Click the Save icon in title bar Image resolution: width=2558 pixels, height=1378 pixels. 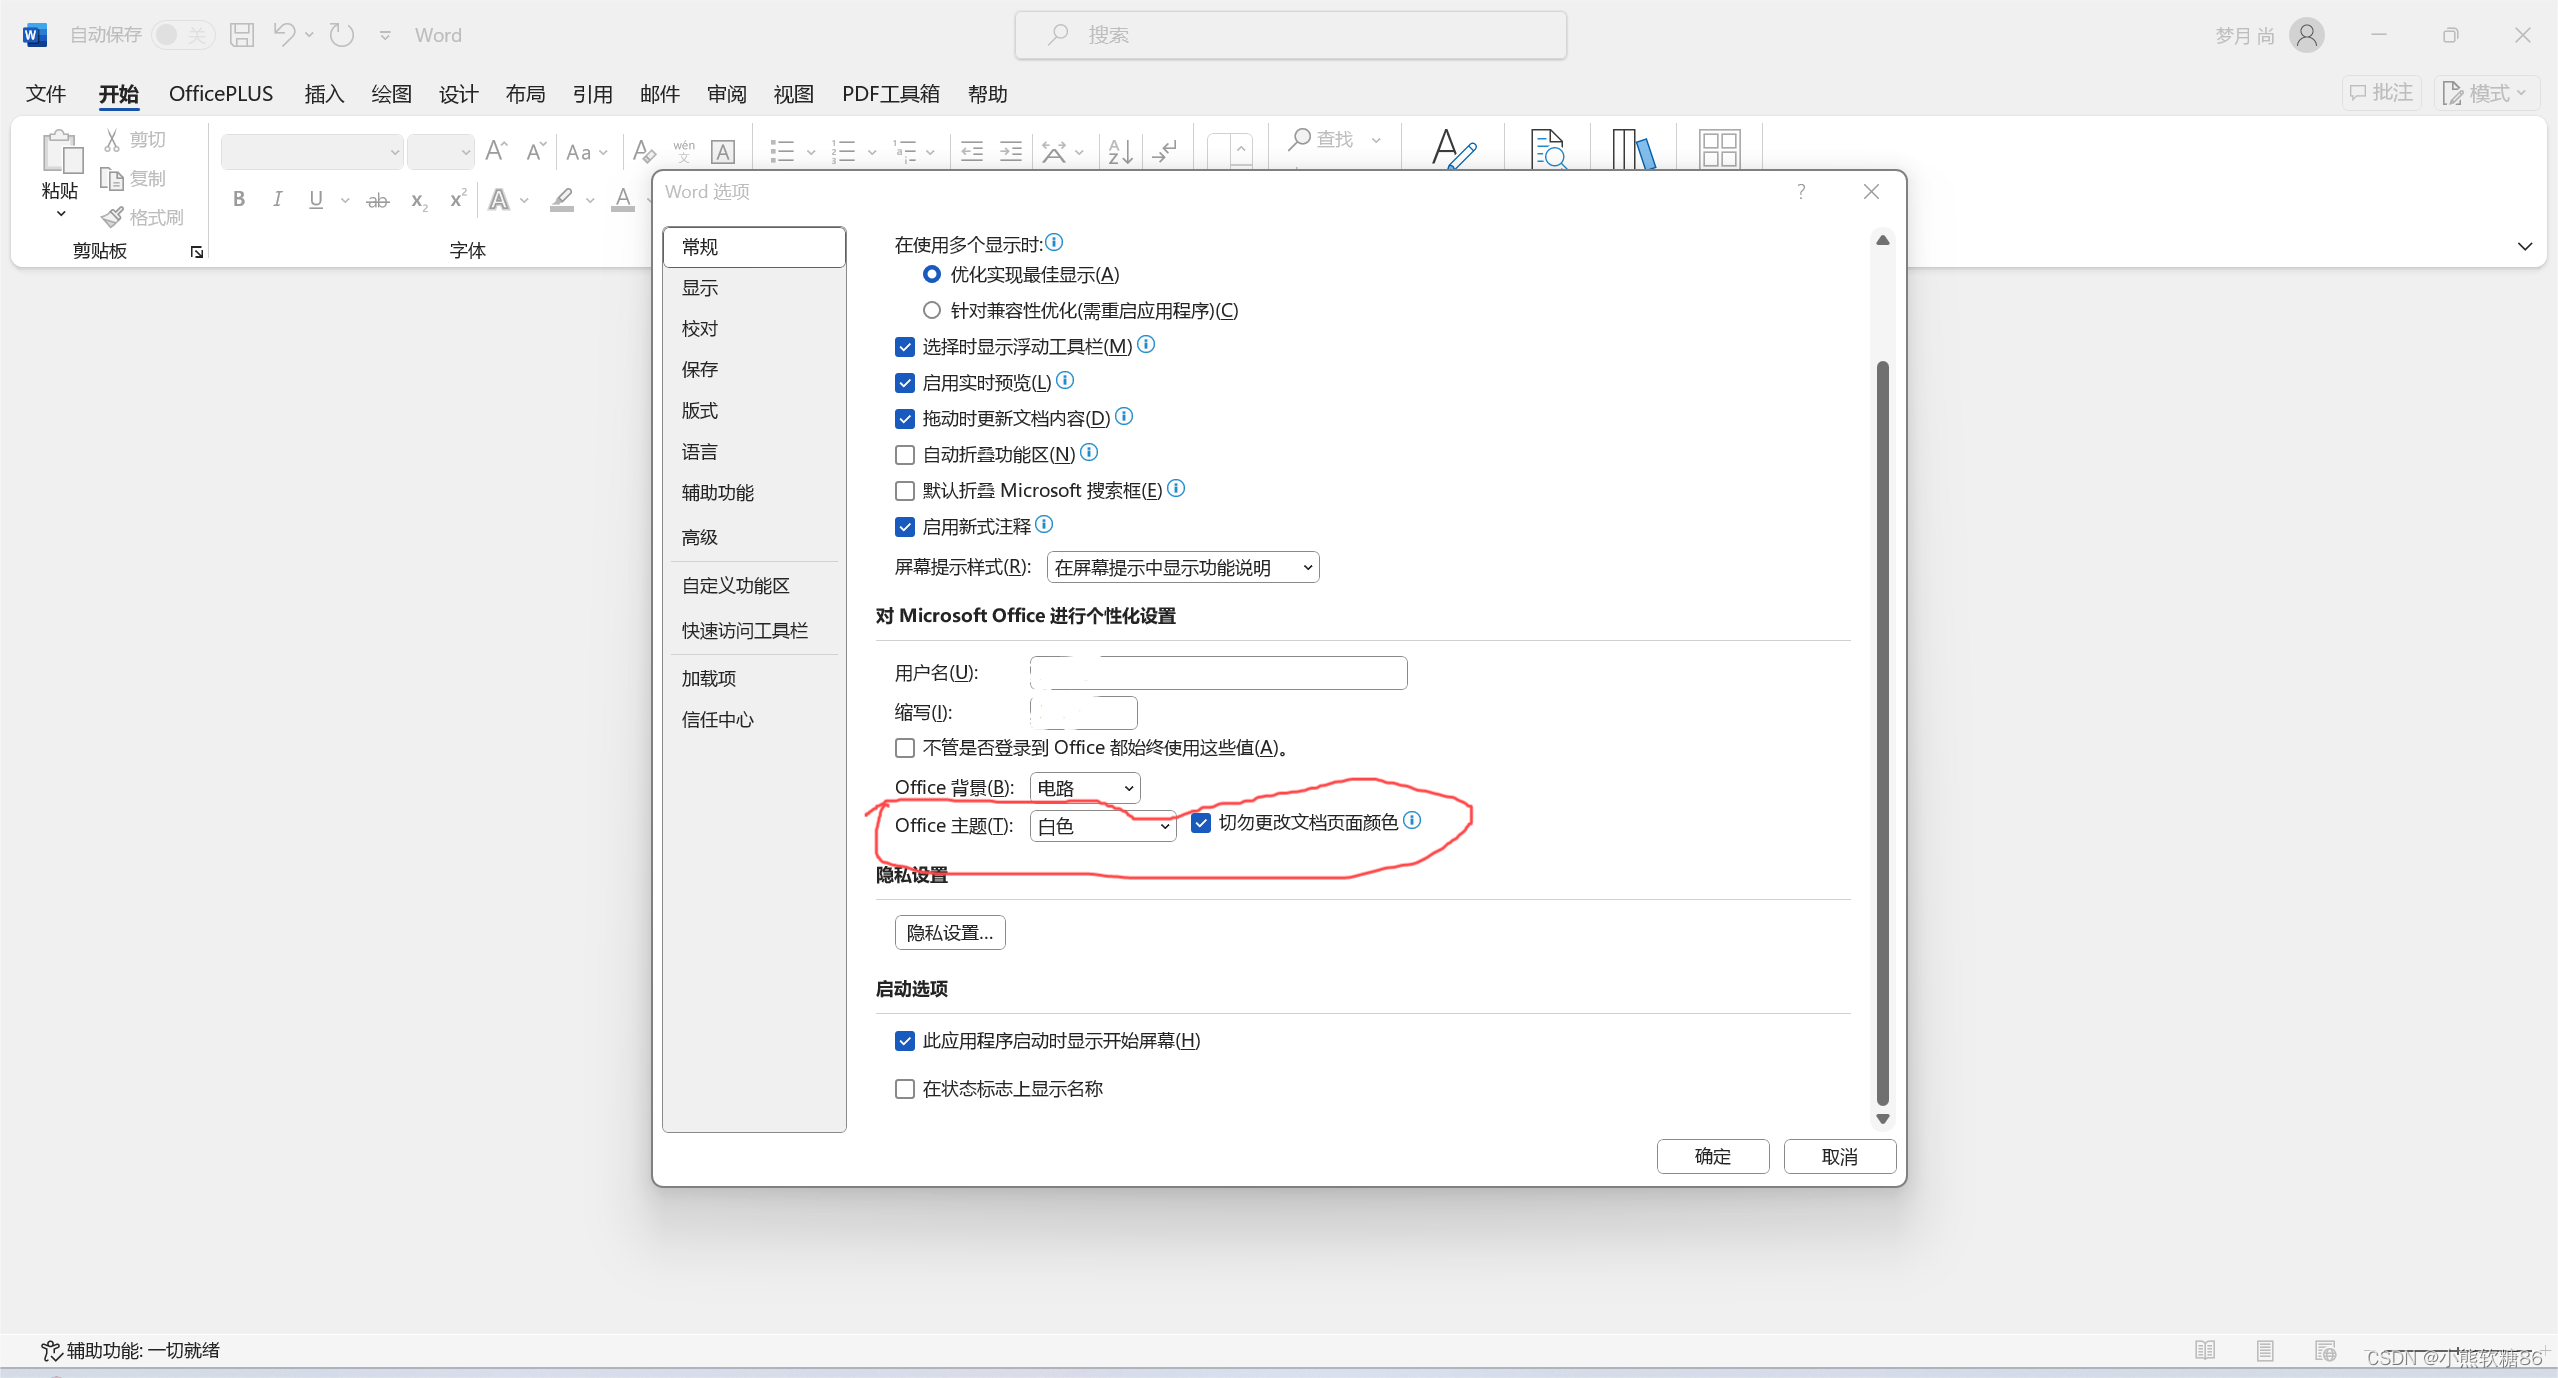[x=241, y=35]
